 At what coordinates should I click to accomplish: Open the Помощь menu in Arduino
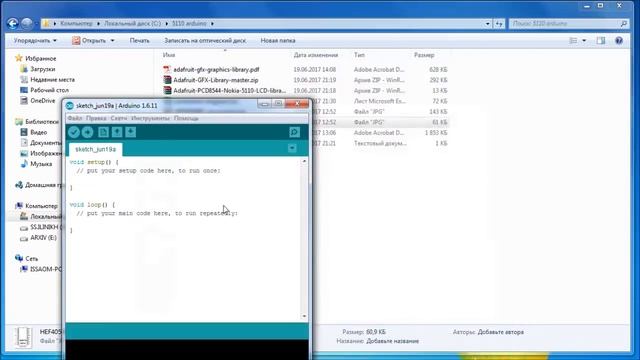(x=186, y=118)
